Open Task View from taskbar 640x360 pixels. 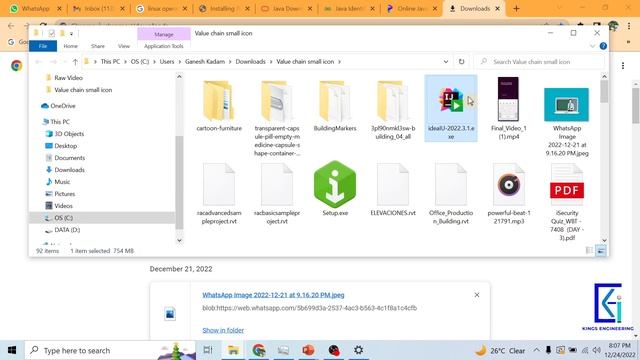point(208,350)
